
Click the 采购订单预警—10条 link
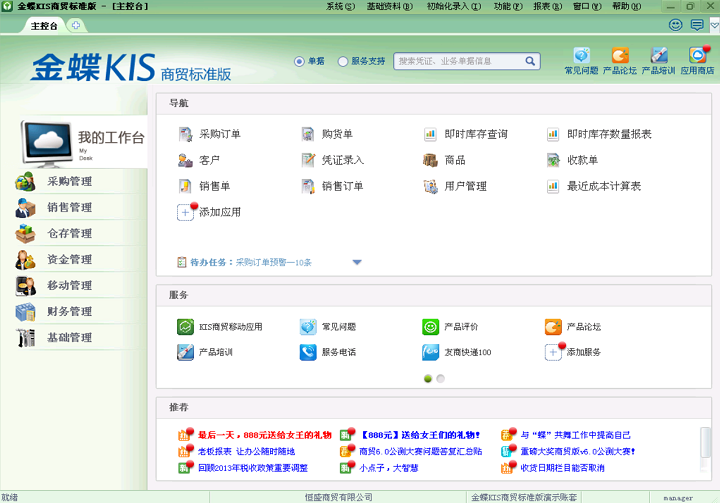coord(273,263)
